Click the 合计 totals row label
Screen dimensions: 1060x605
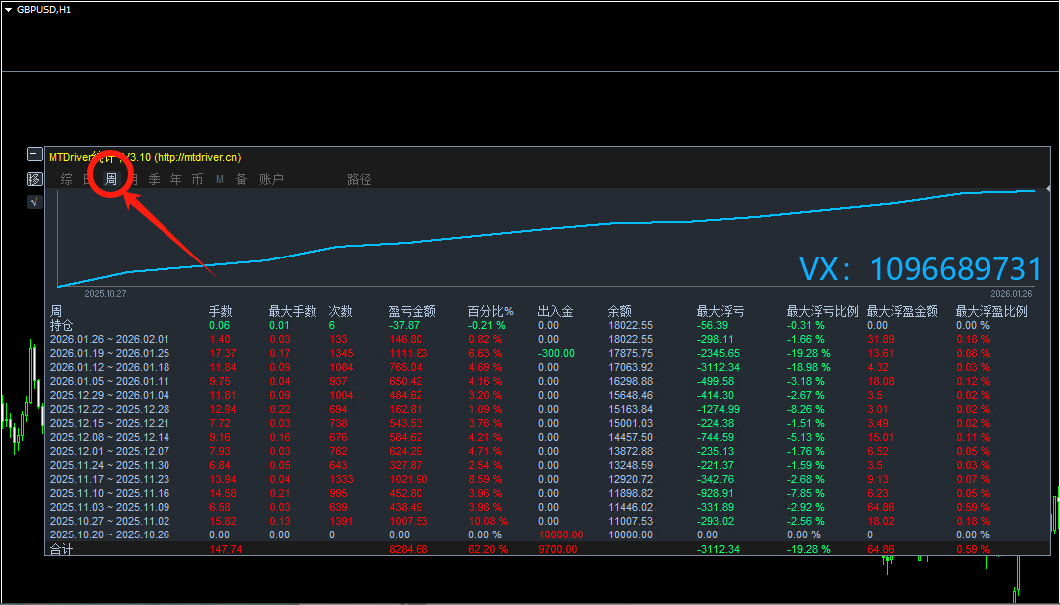pyautogui.click(x=62, y=549)
